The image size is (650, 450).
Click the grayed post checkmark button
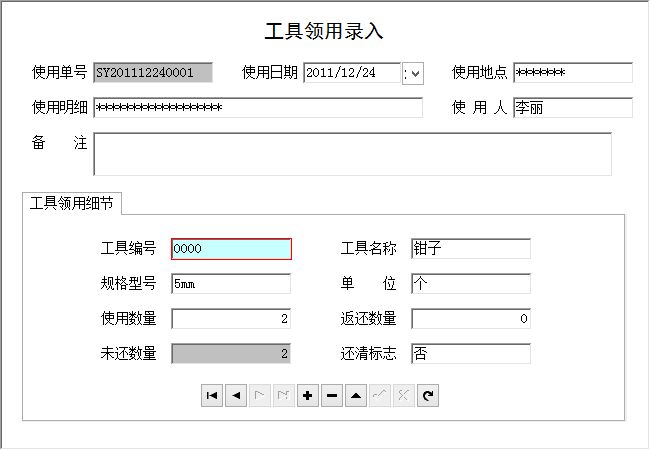pos(380,396)
